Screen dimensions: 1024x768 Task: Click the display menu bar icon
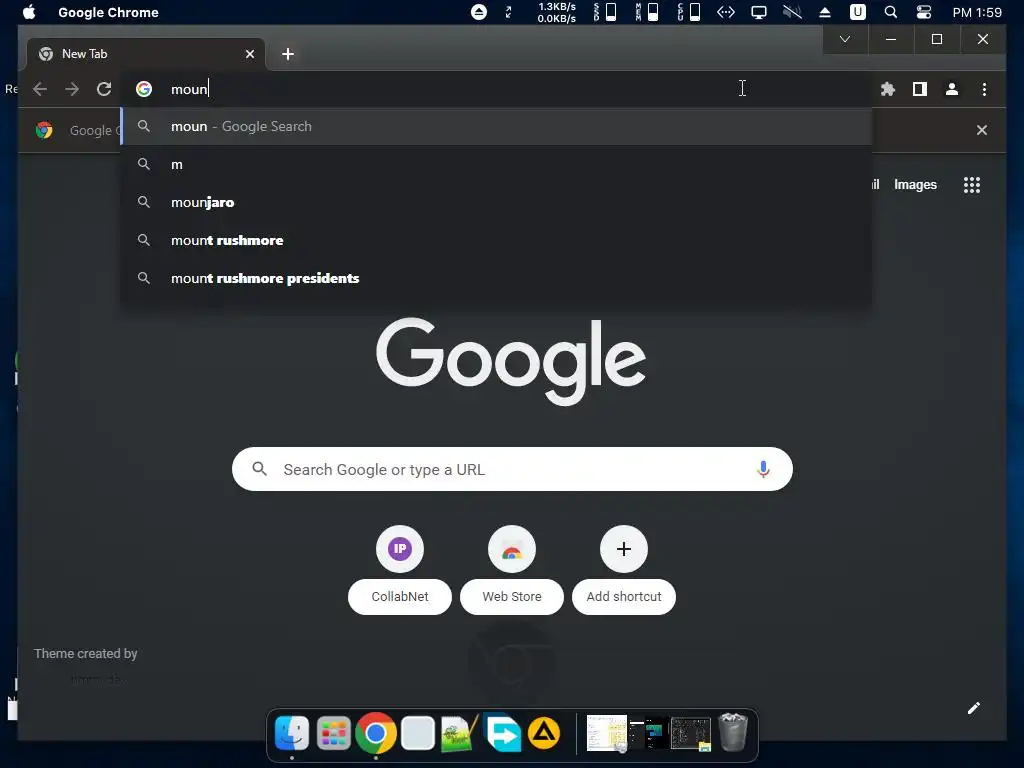coord(759,12)
